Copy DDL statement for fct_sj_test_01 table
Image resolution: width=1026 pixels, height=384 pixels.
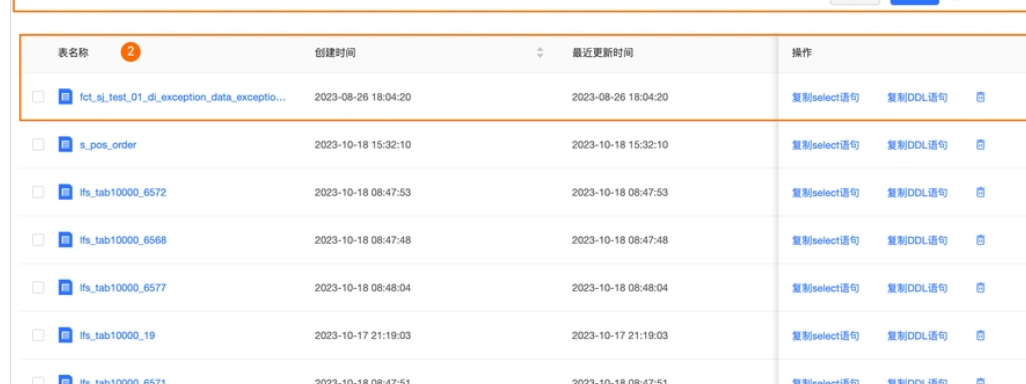(917, 97)
